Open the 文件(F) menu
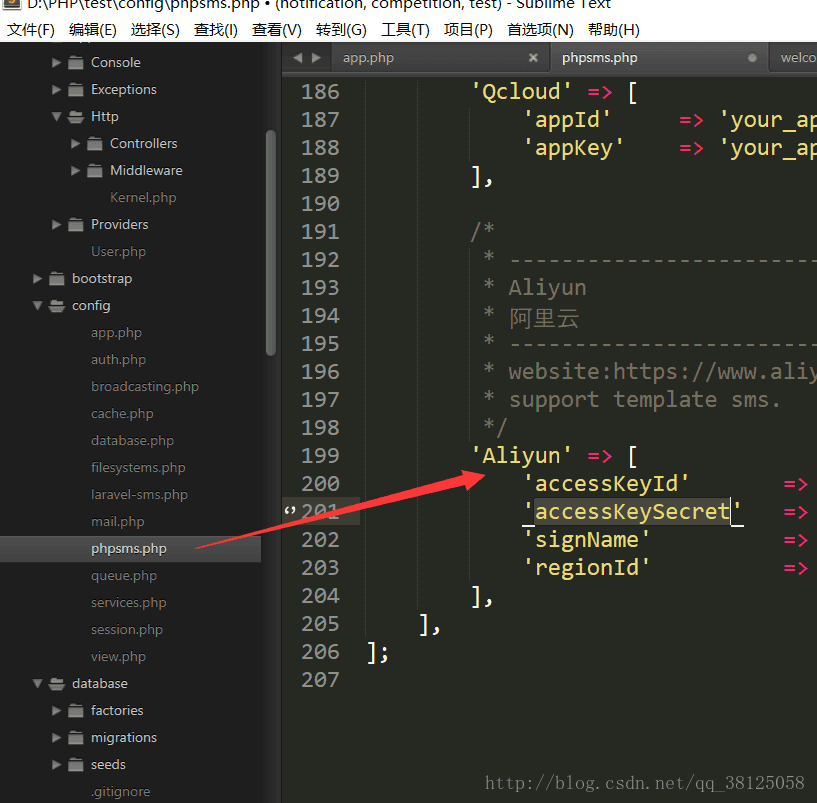The height and width of the screenshot is (803, 817). (31, 30)
